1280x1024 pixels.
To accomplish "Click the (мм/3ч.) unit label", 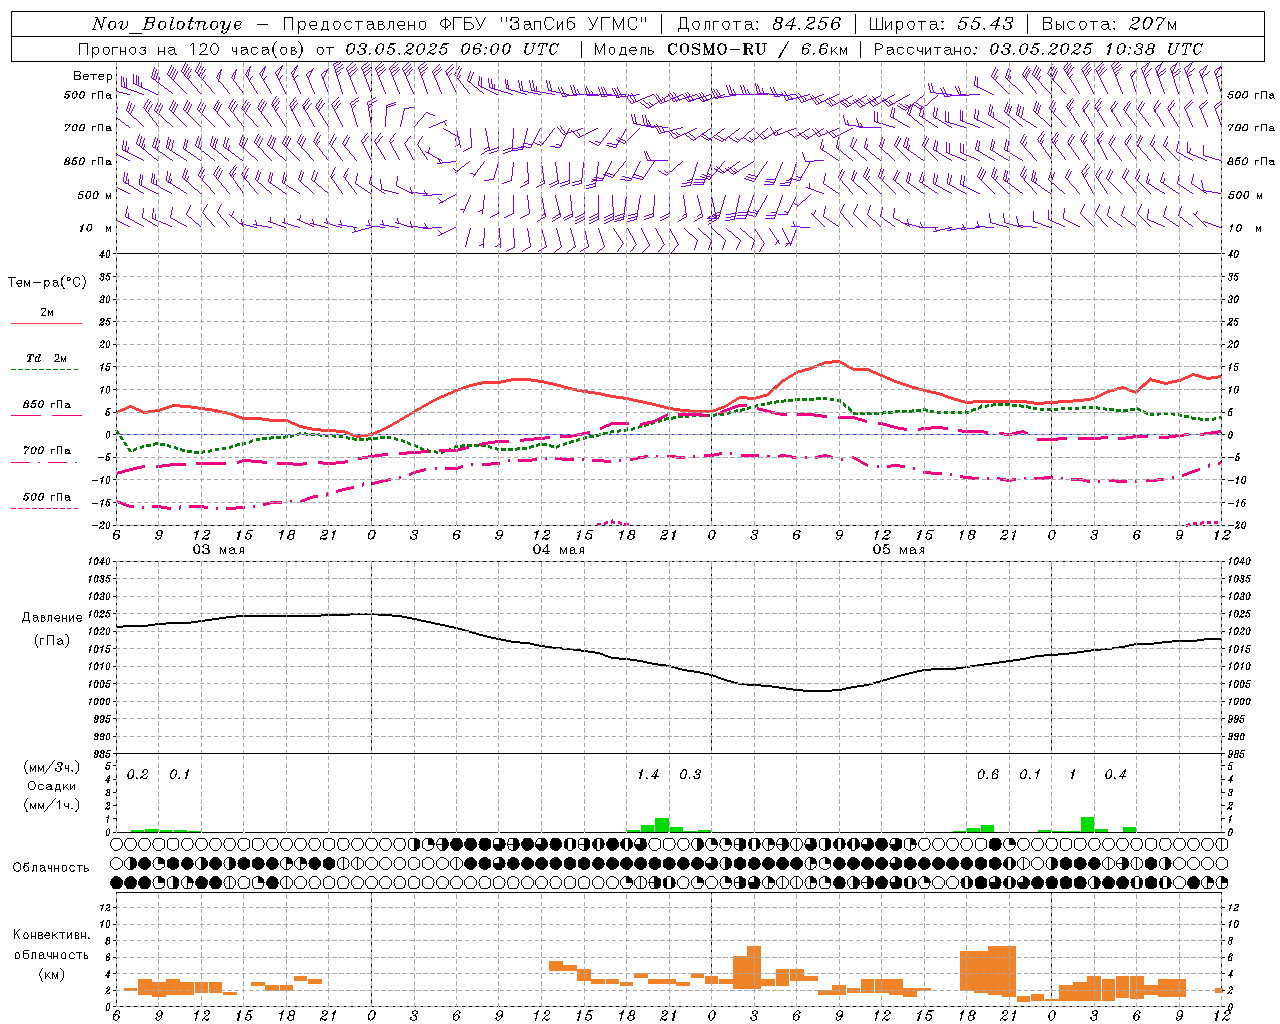I will click(52, 767).
